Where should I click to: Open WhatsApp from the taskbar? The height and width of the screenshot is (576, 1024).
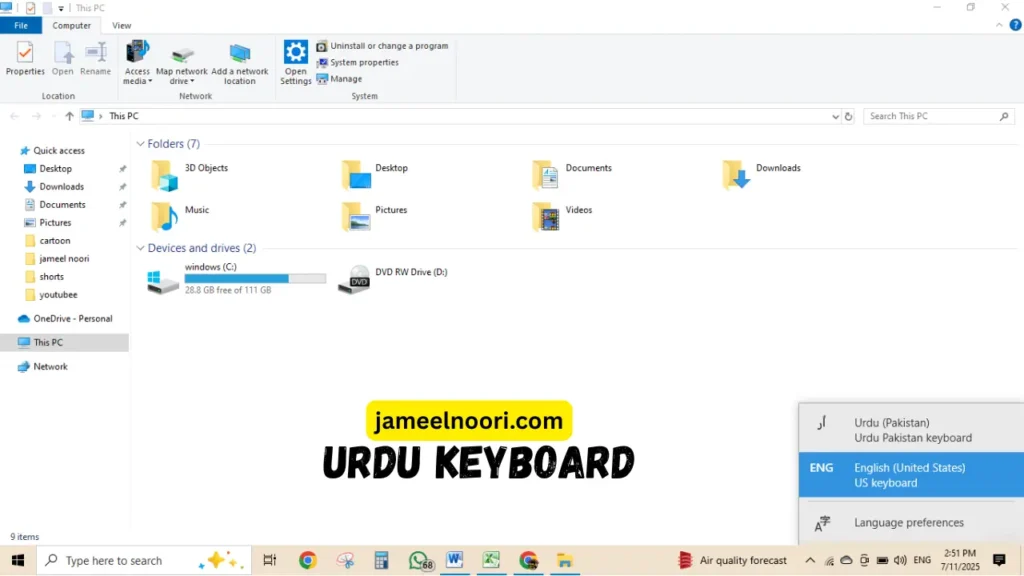(419, 560)
